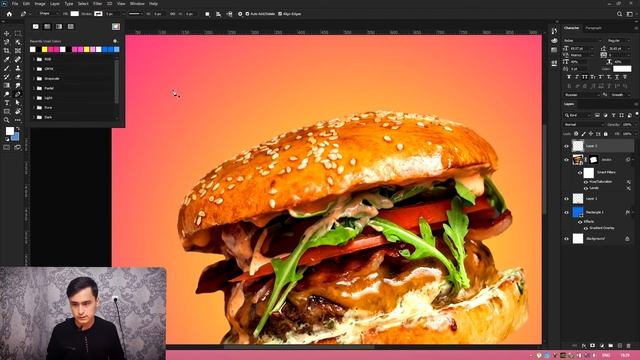Open the Window menu
This screenshot has width=640, height=360.
coord(137,4)
